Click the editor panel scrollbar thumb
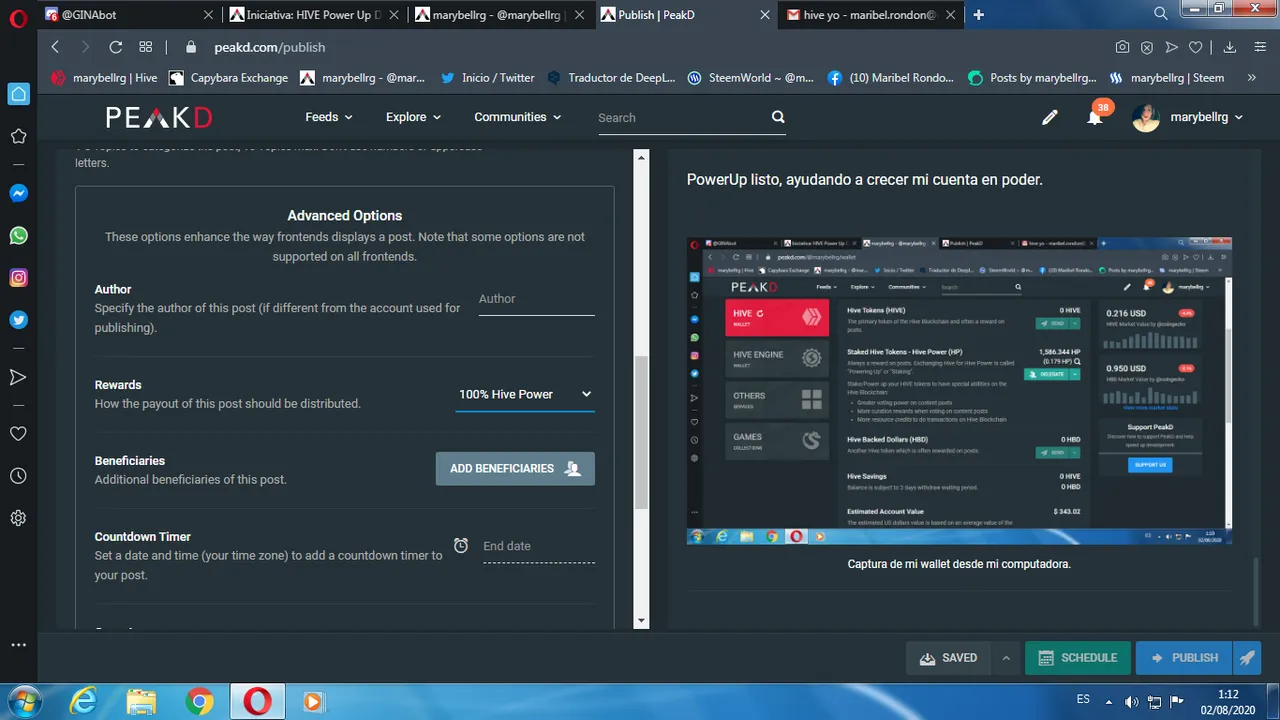The width and height of the screenshot is (1280, 720). coord(642,432)
